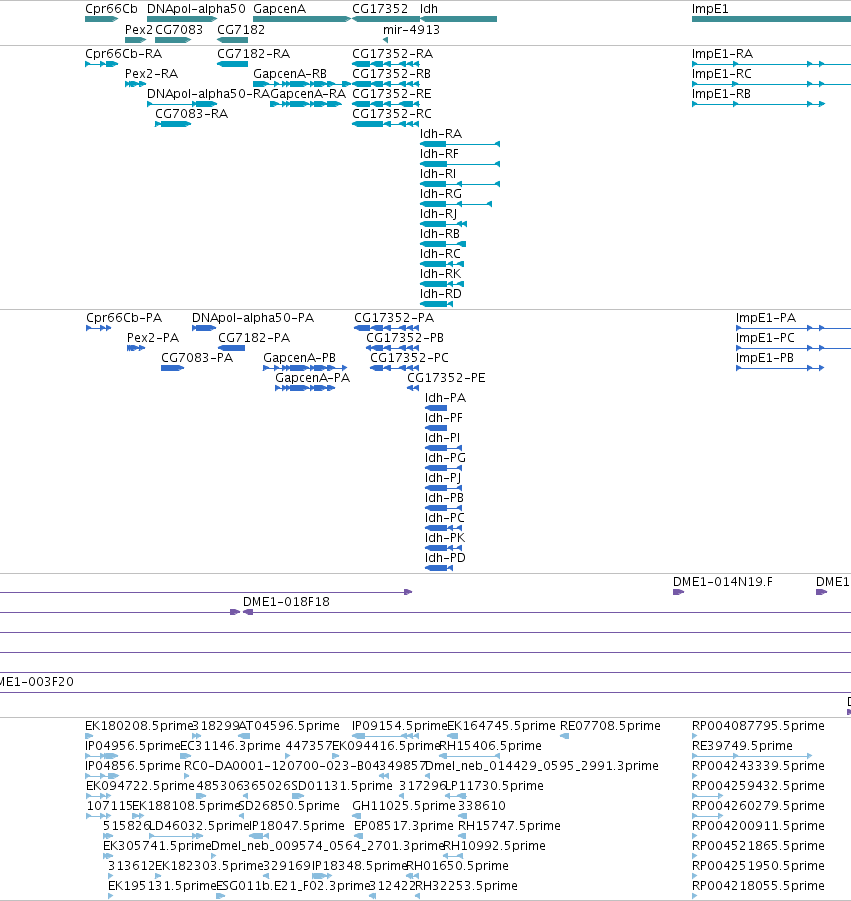Click transcript Pex2-RA label
Image resolution: width=851 pixels, height=901 pixels.
pos(151,74)
